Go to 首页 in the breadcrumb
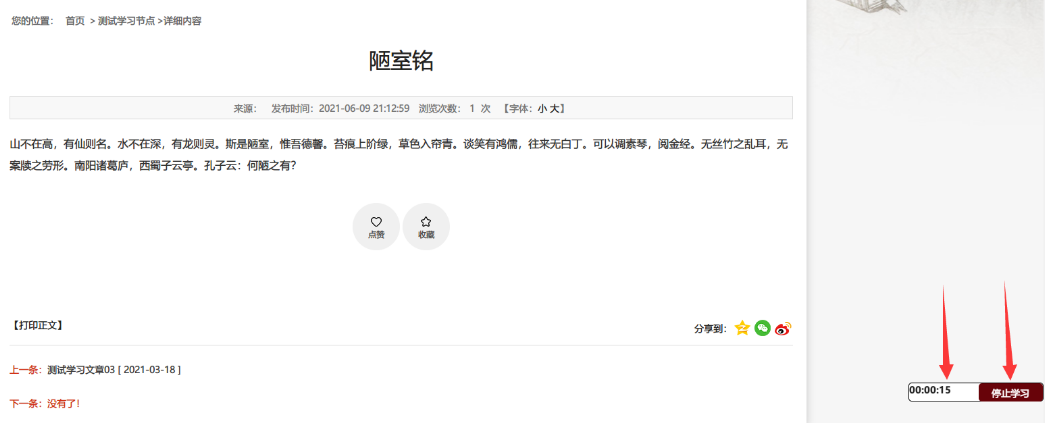Viewport: 1045px width, 423px height. 75,21
